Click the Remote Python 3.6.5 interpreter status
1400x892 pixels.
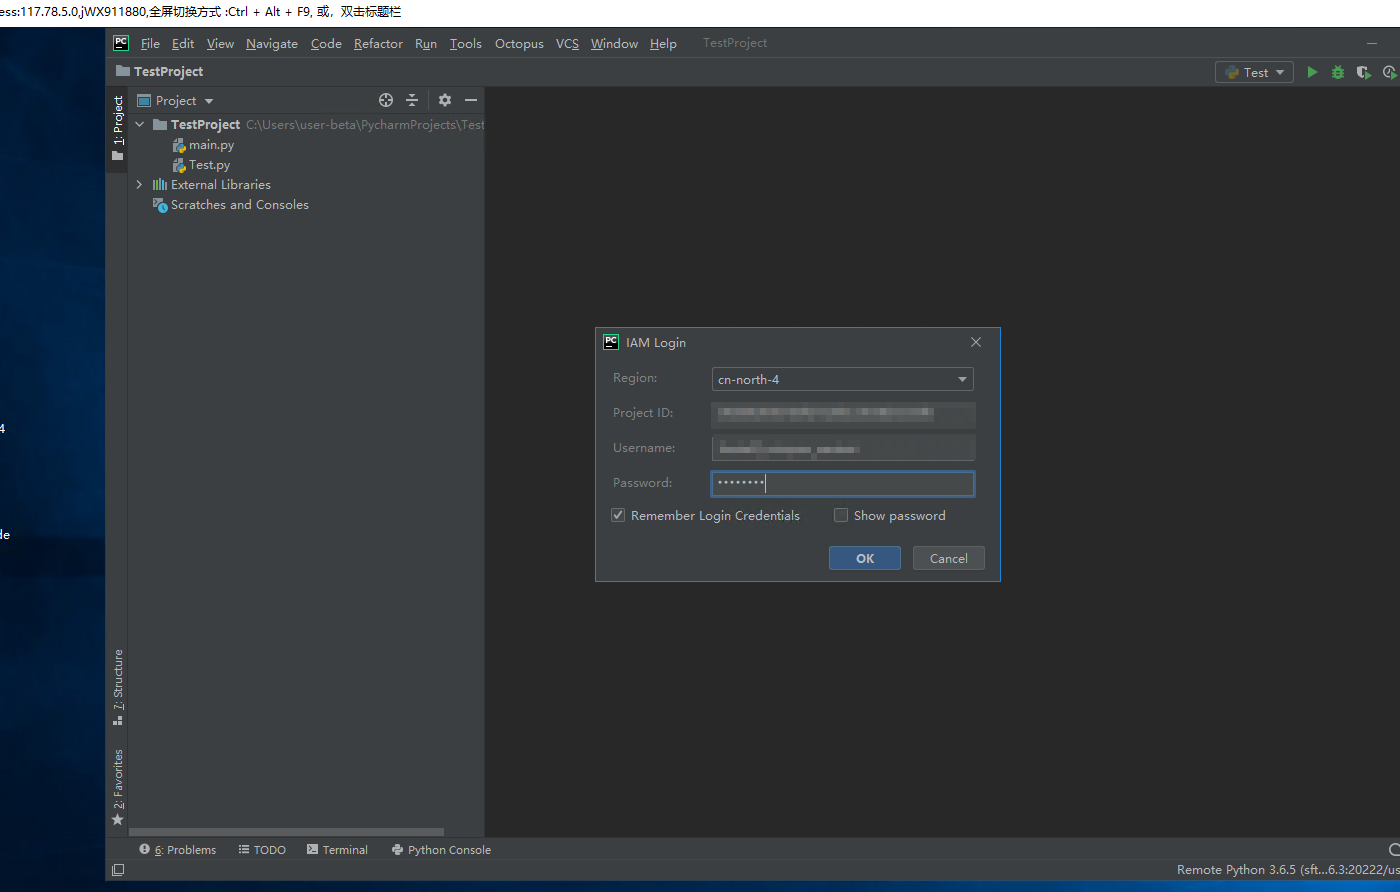tap(1288, 870)
